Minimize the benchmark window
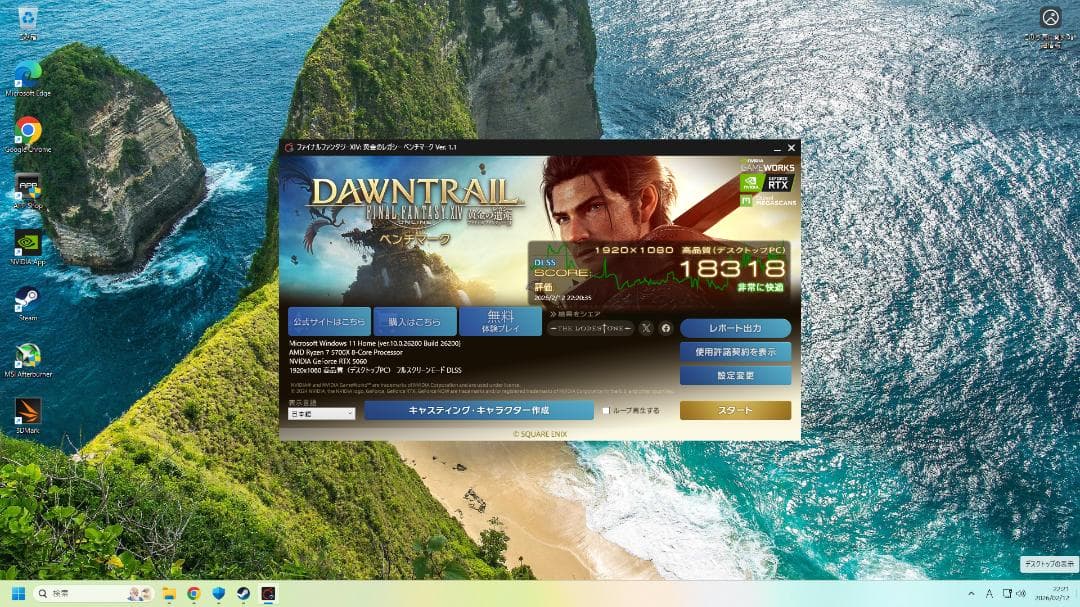The image size is (1080, 607). click(777, 147)
